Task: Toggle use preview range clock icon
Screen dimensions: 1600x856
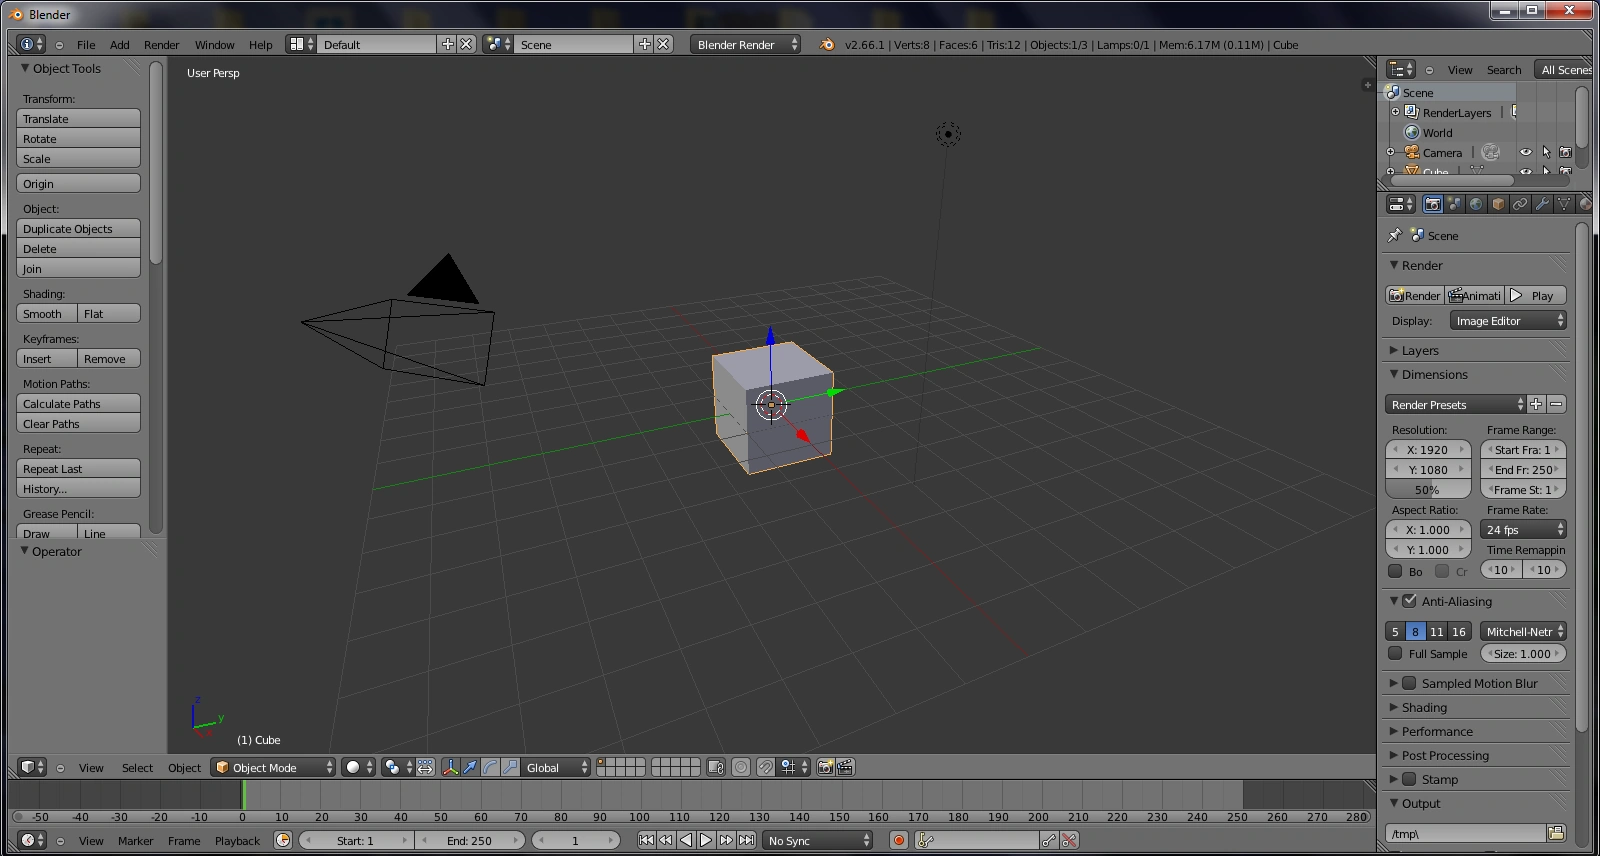Action: (283, 840)
